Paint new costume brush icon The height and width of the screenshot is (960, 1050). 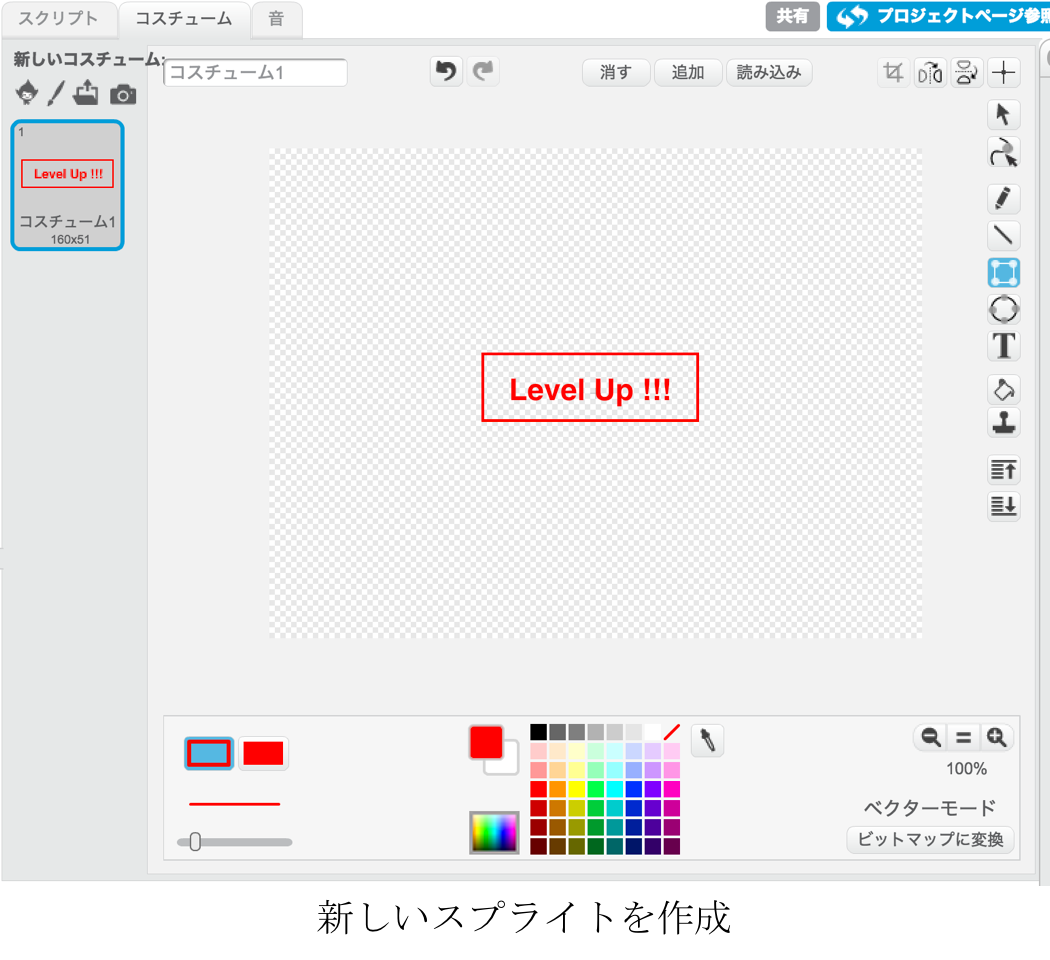pyautogui.click(x=56, y=93)
